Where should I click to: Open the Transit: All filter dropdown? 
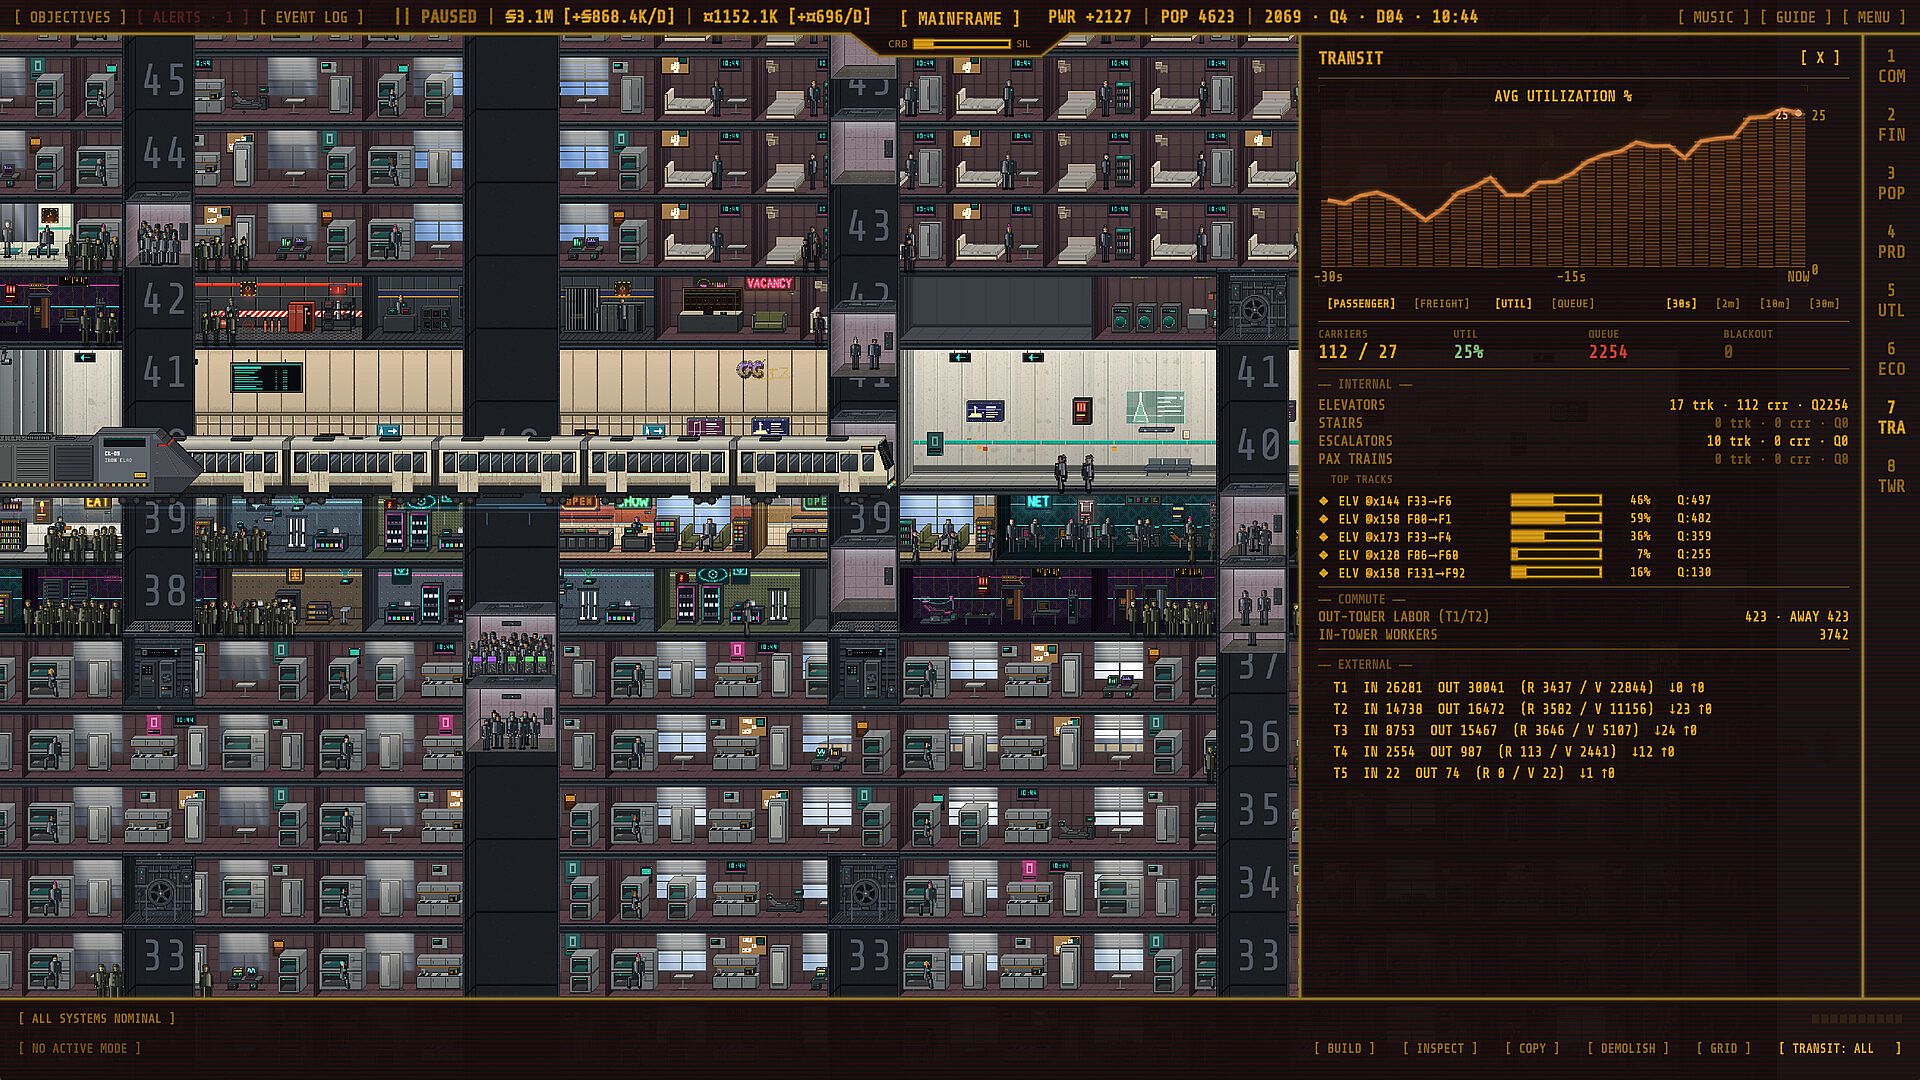[x=1840, y=1048]
